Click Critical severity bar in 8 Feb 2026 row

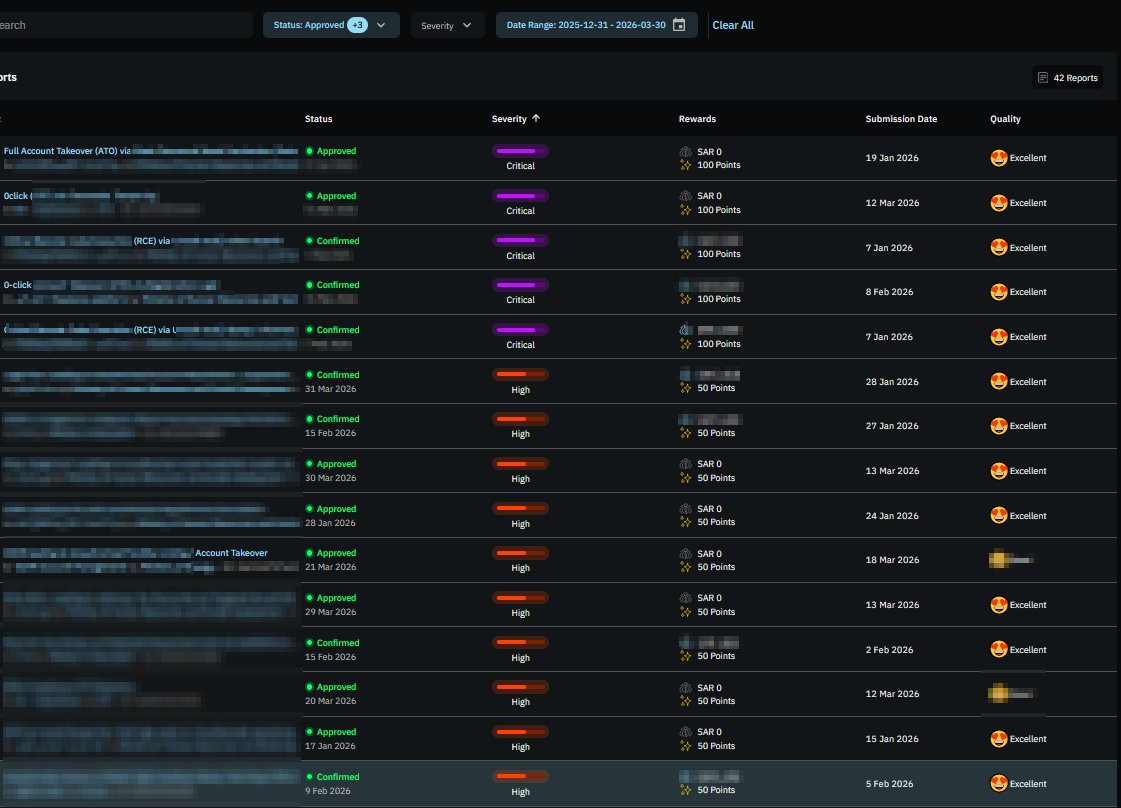[520, 285]
